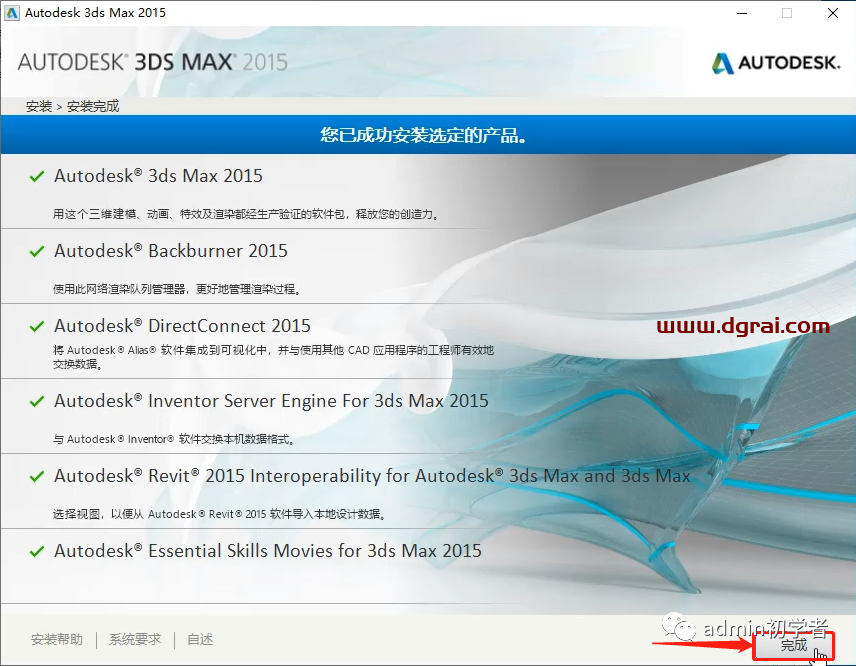
Task: Click checkmark beside Autodesk Backburner 2015
Action: pos(37,251)
